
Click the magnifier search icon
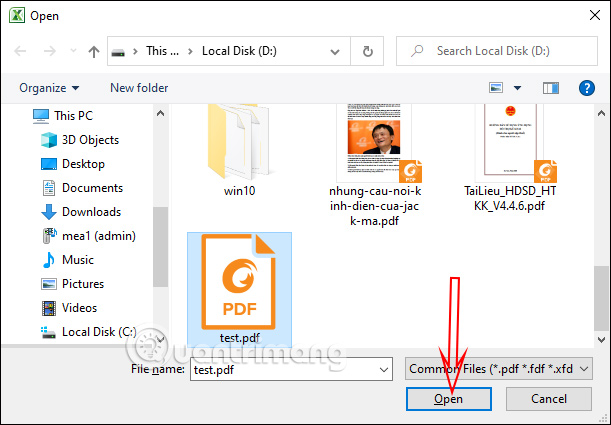tap(417, 51)
